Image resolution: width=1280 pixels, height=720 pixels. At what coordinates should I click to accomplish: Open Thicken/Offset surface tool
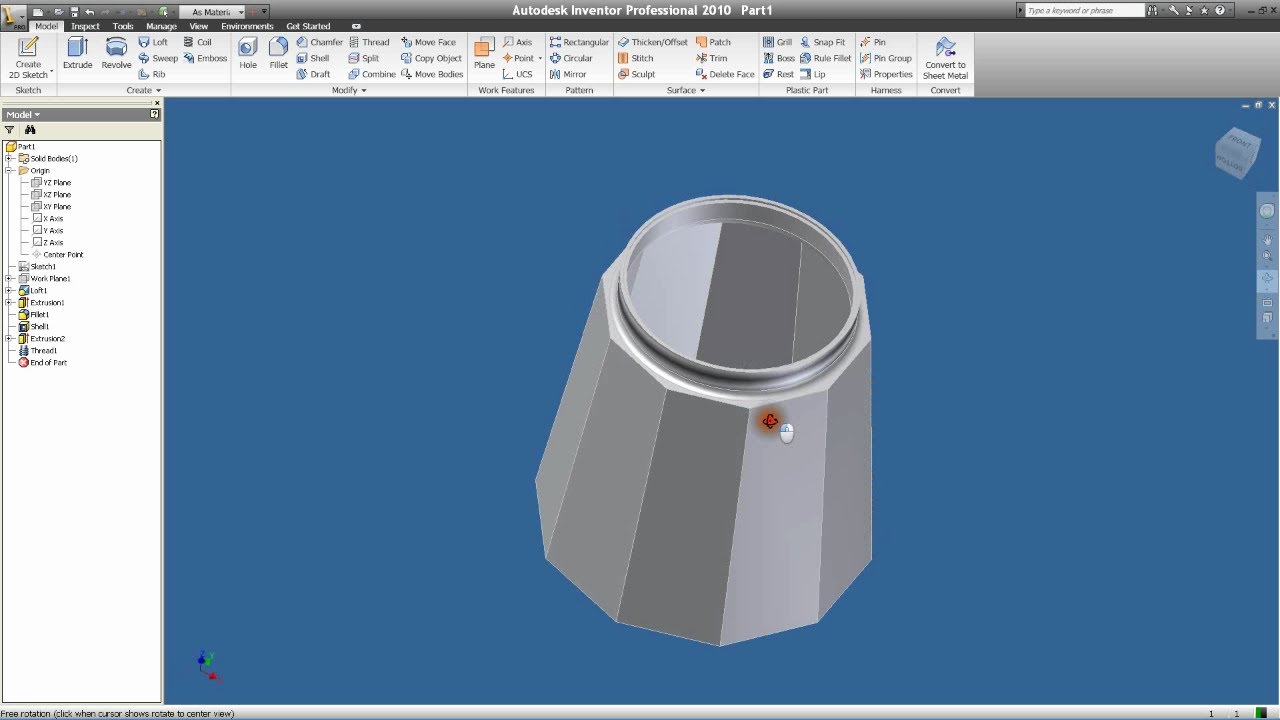point(653,42)
